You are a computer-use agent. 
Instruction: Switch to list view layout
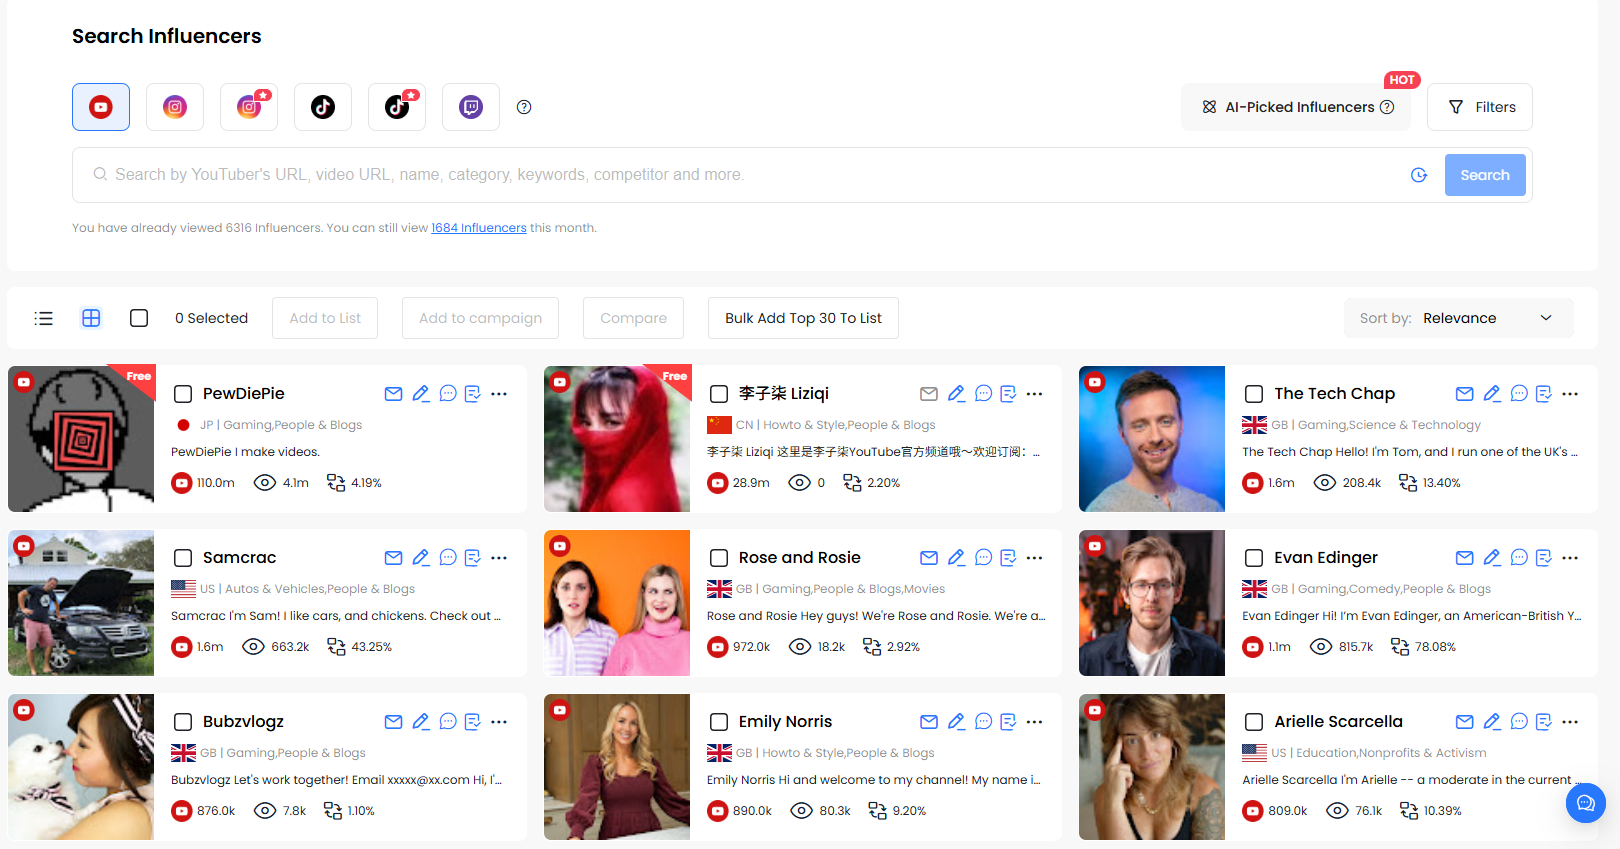(43, 318)
